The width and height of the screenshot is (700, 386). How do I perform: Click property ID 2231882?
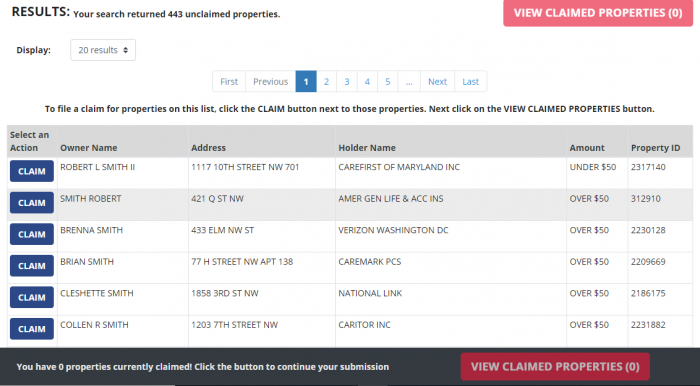pos(648,325)
